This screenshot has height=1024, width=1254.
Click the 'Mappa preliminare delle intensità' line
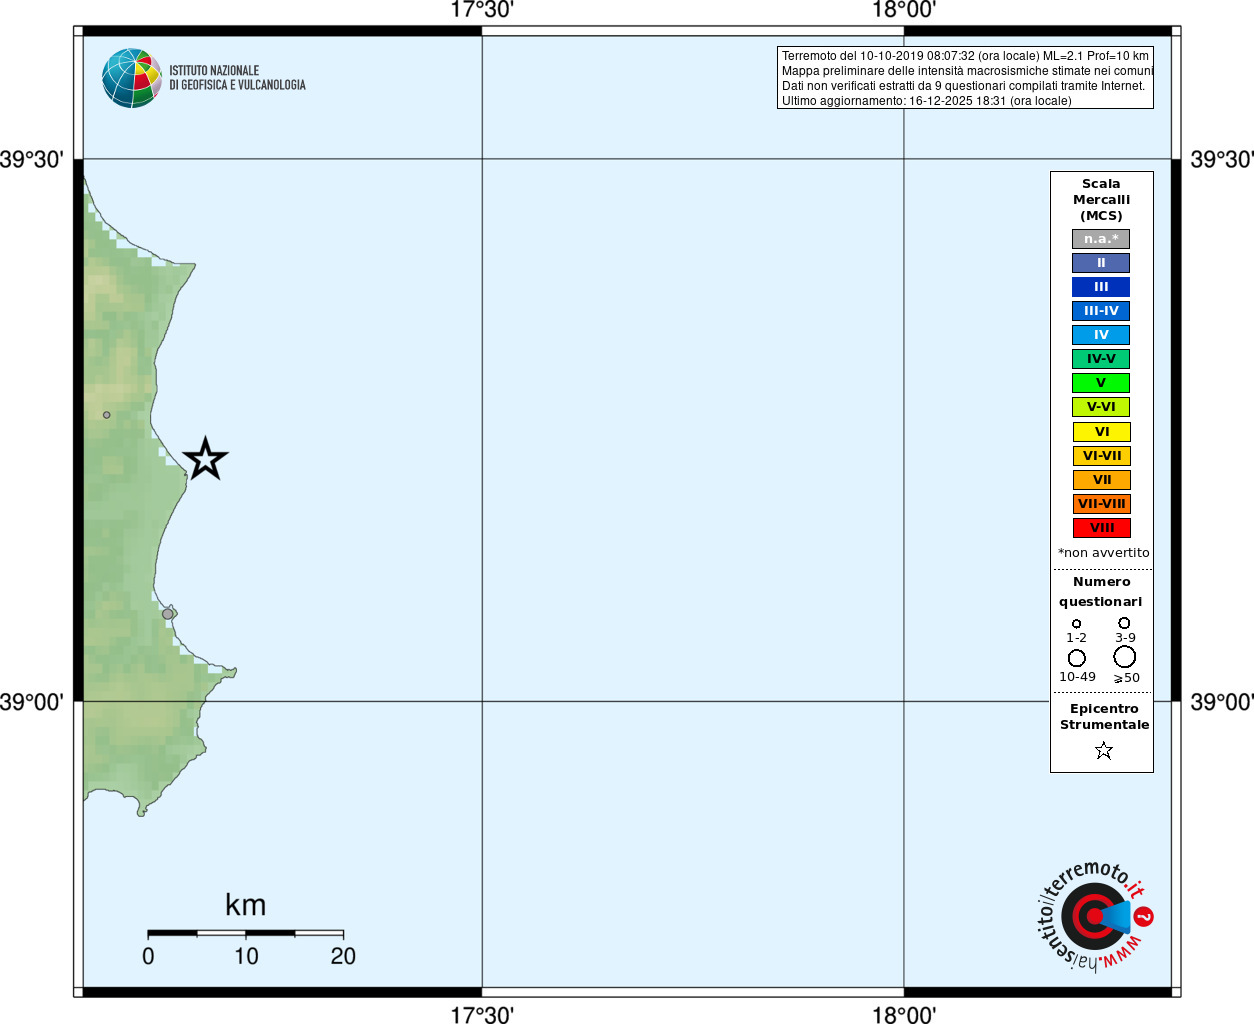(967, 71)
